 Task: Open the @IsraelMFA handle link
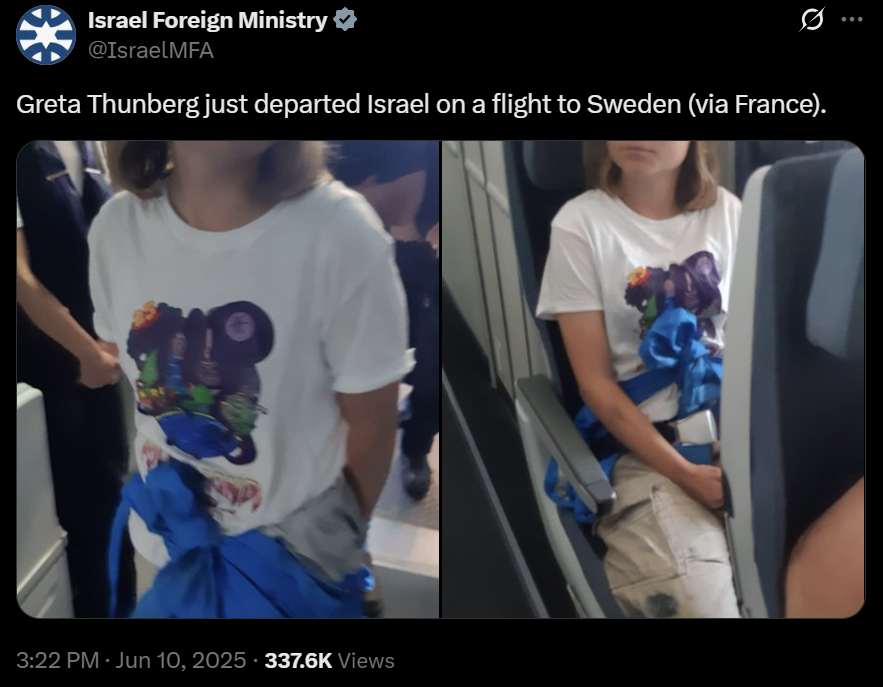(x=150, y=51)
